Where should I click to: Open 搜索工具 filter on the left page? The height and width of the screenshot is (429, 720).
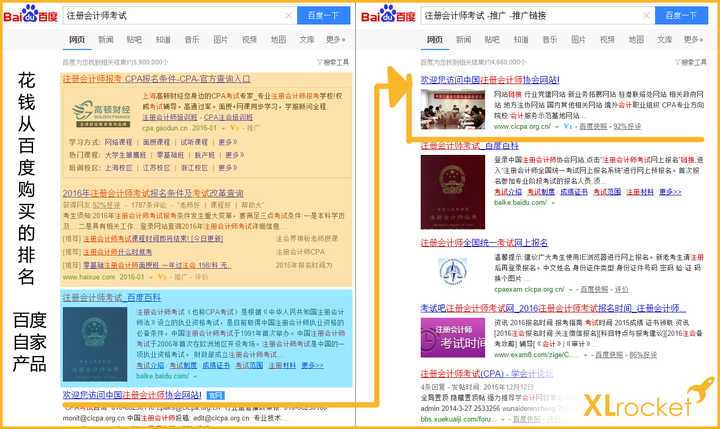point(333,62)
